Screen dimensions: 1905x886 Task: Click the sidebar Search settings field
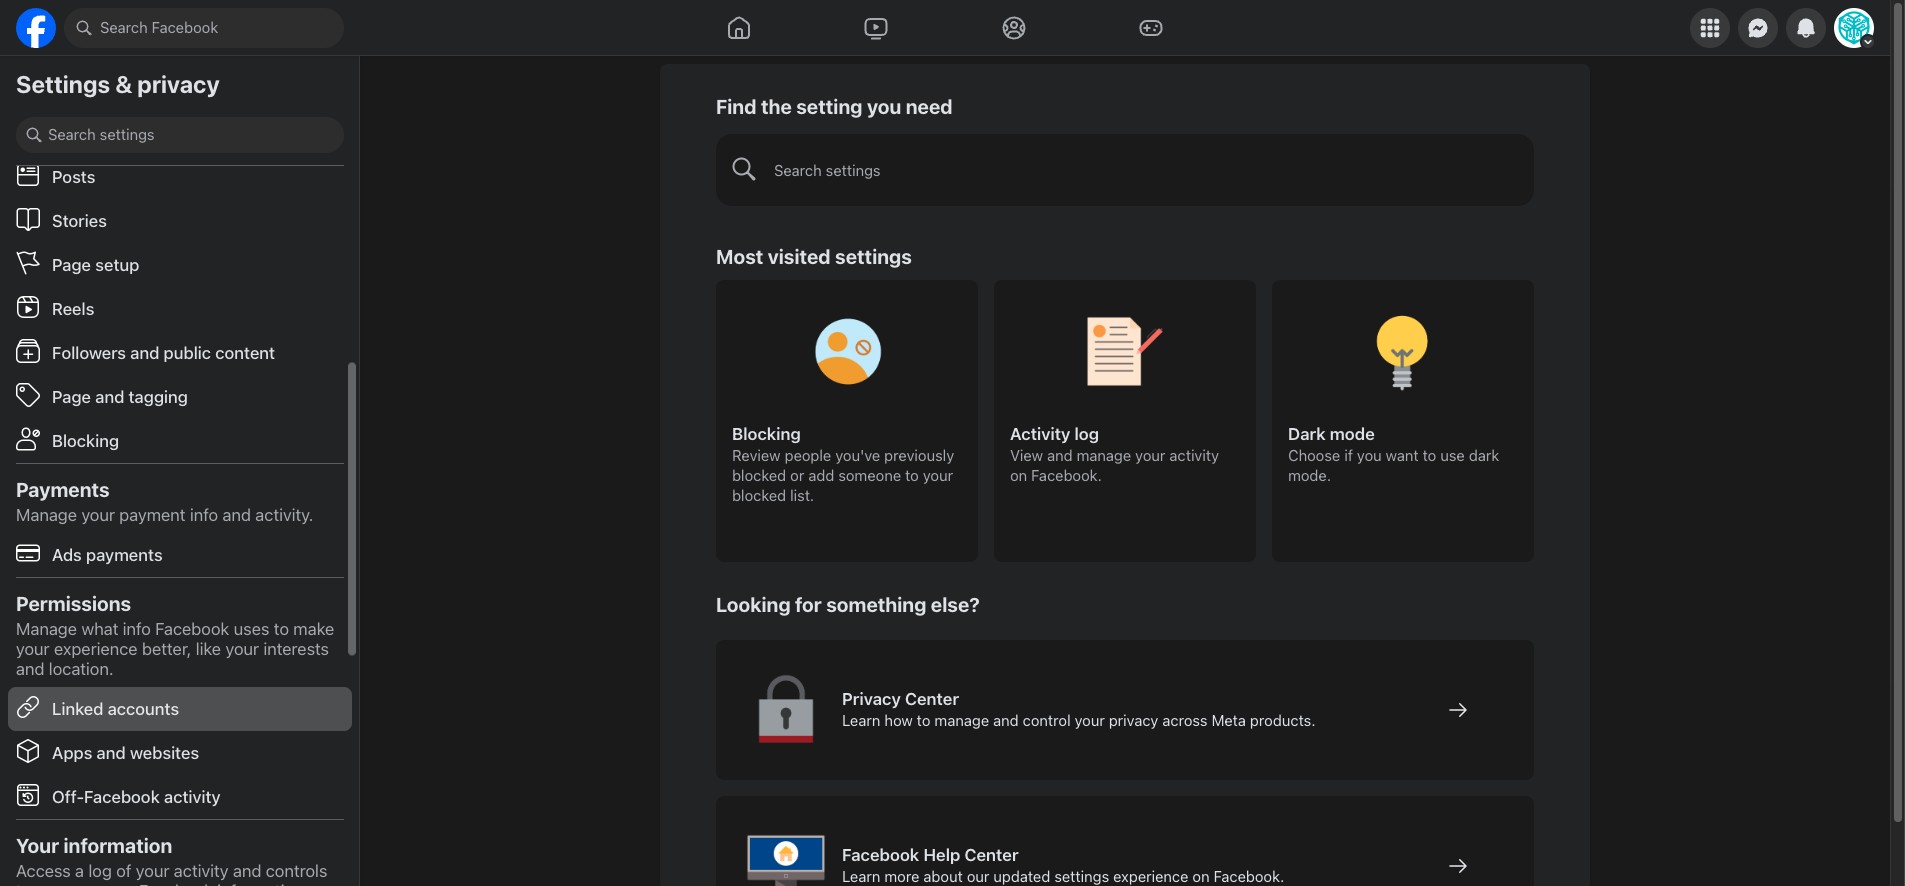180,135
